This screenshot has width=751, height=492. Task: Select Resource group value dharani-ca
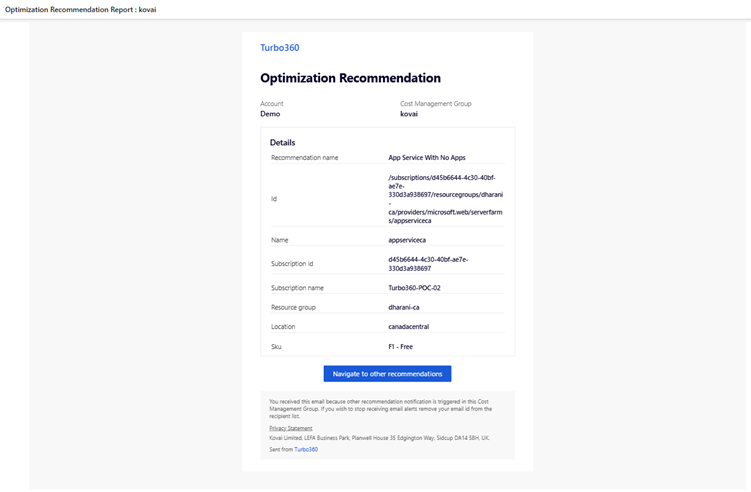(x=403, y=308)
